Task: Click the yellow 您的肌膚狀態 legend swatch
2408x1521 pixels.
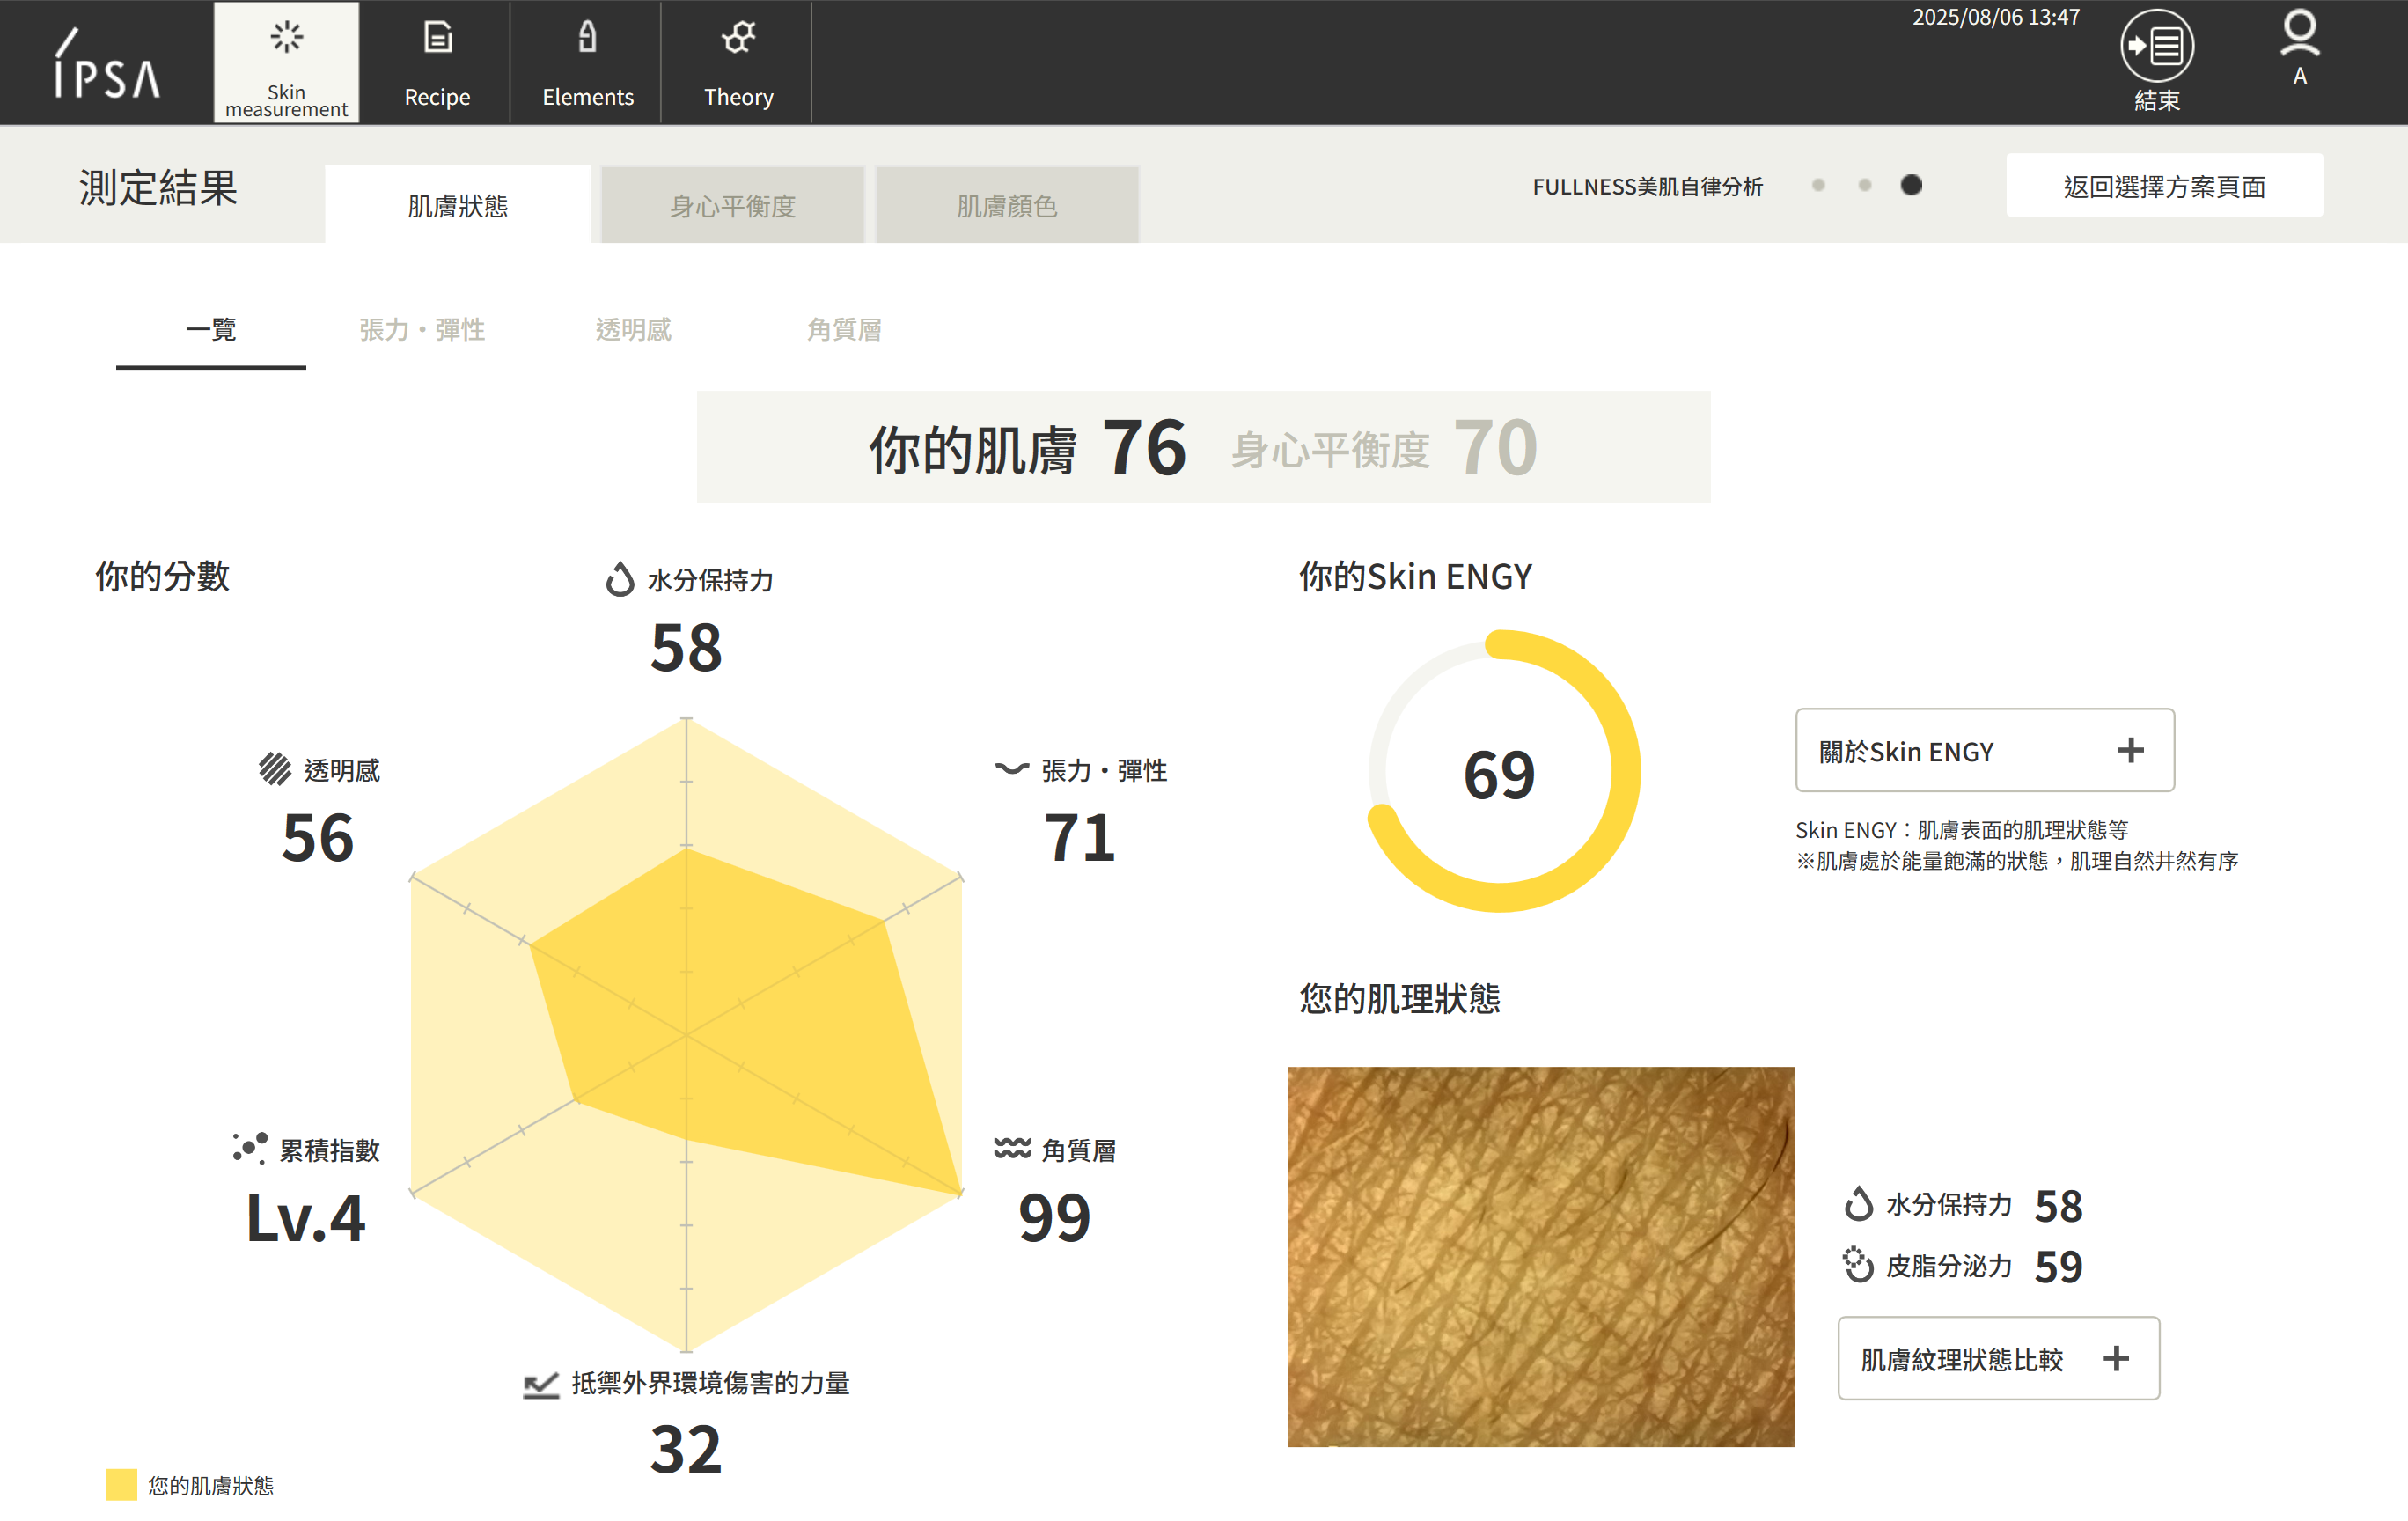Action: 121,1484
